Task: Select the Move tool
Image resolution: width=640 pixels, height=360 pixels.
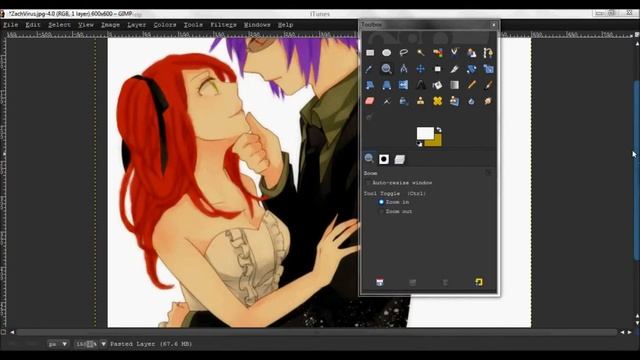Action: tap(420, 69)
